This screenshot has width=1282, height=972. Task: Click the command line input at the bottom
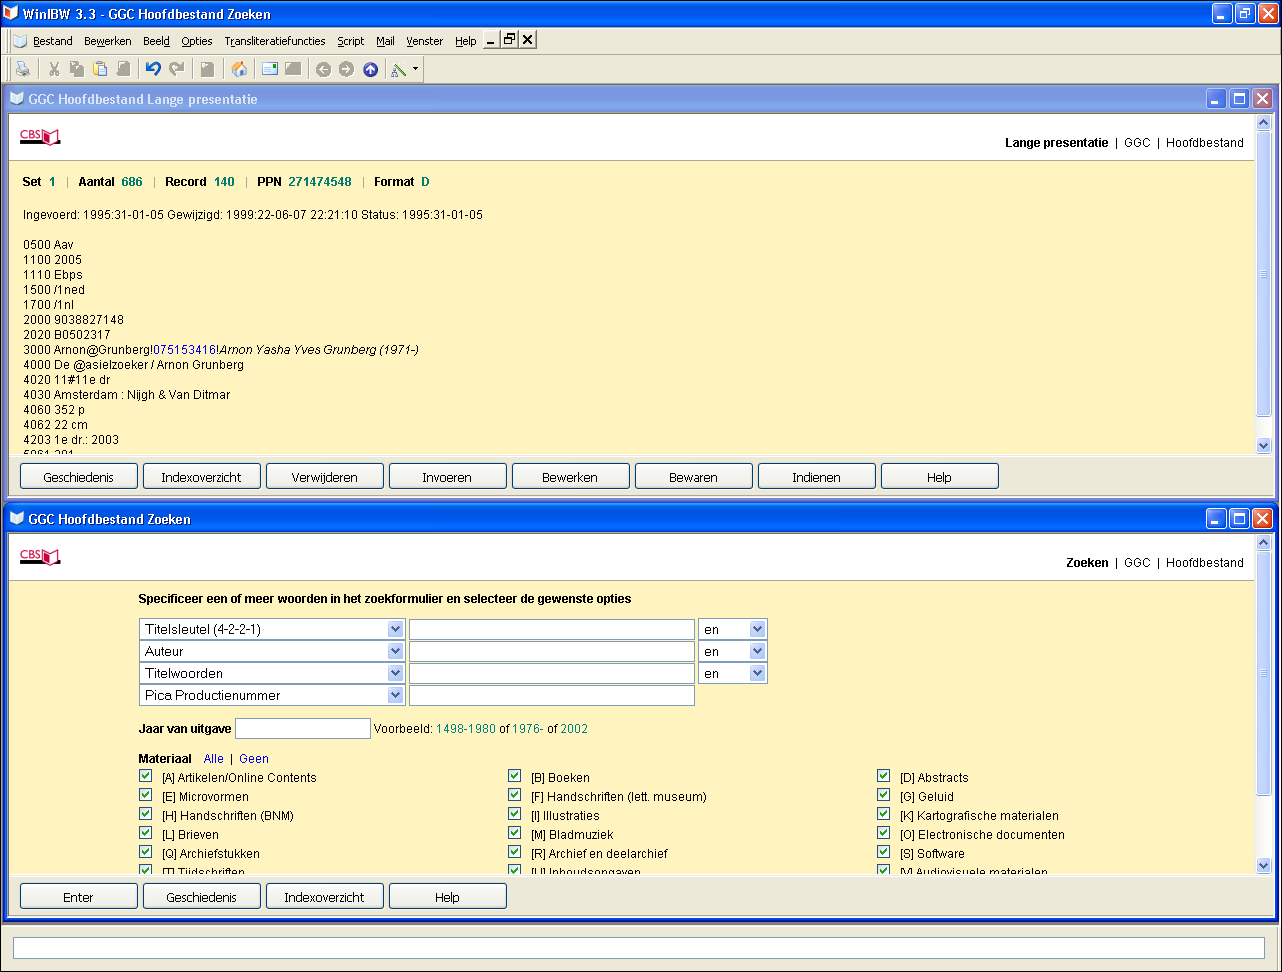point(640,948)
